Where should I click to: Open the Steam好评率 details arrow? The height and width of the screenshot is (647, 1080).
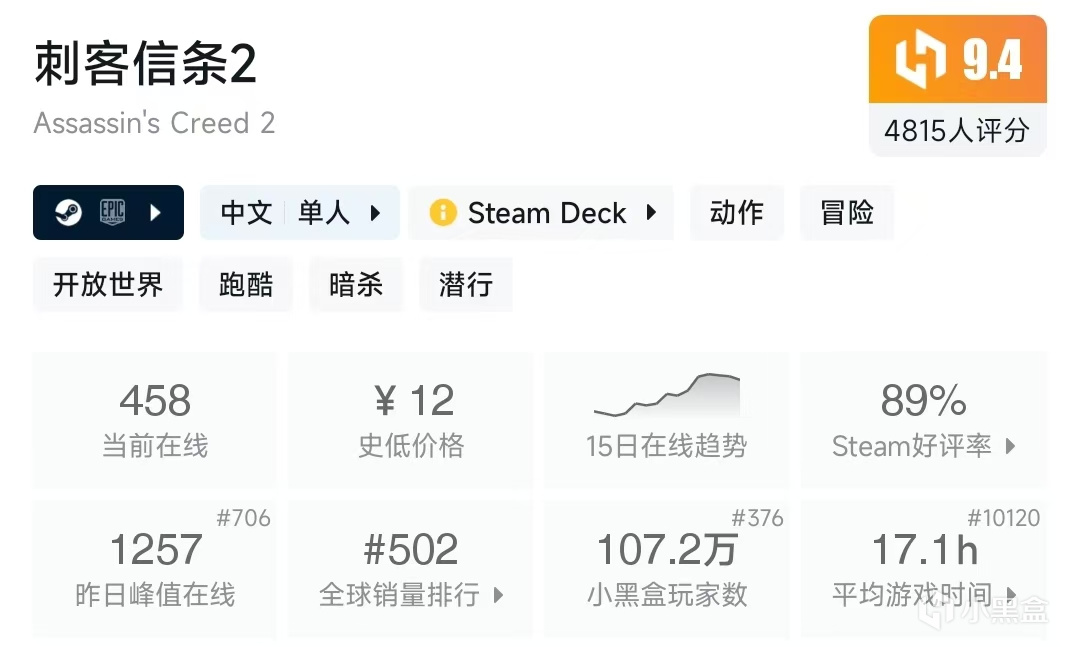click(x=1010, y=446)
